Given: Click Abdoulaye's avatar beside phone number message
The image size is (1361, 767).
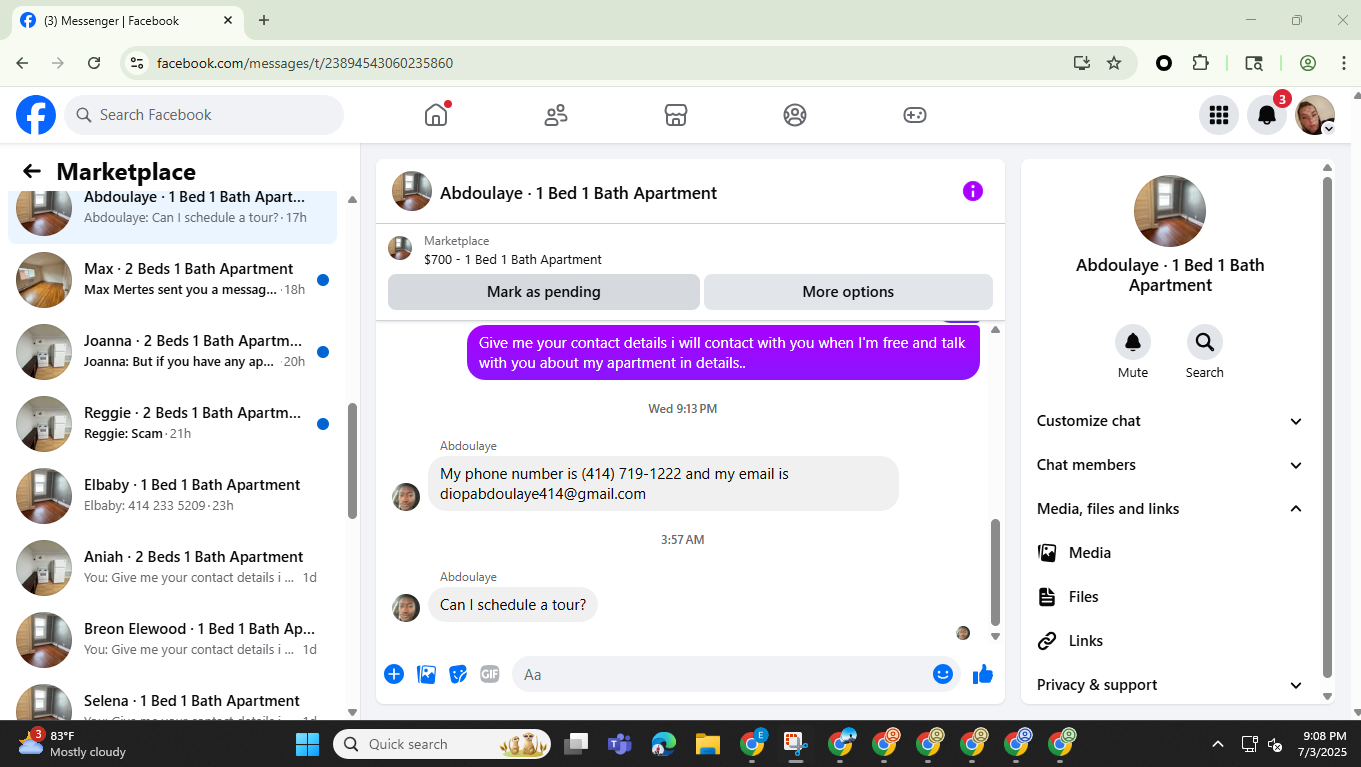Looking at the screenshot, I should [x=406, y=497].
